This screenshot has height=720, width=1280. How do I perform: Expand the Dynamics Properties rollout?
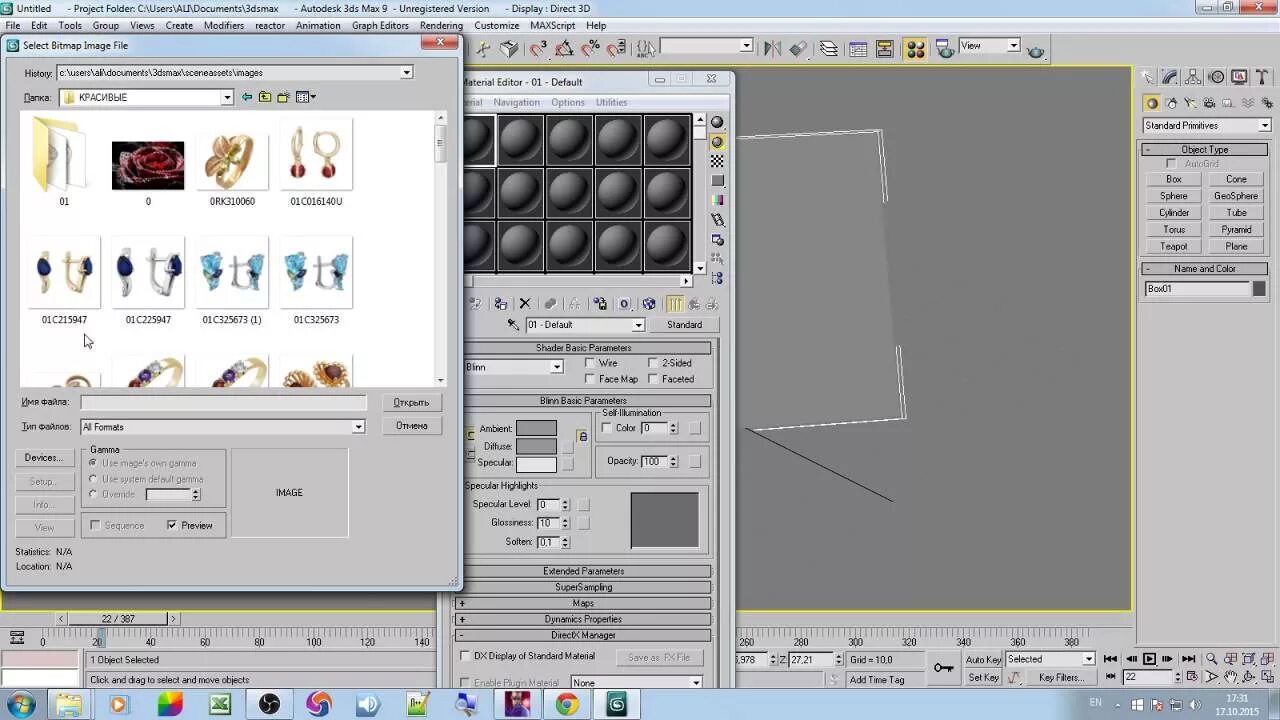pos(583,619)
